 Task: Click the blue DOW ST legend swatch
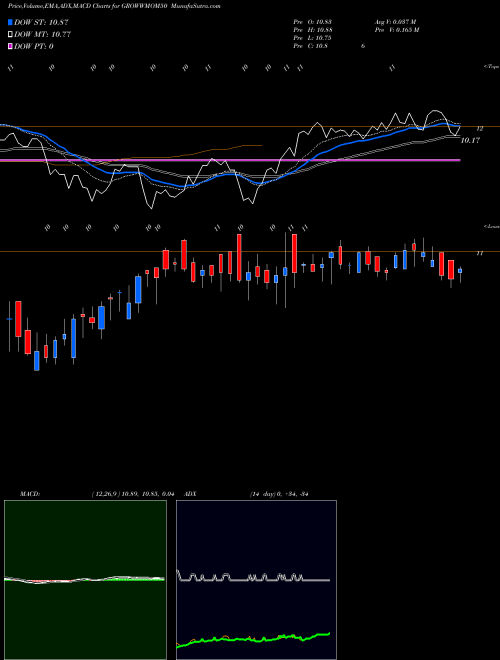click(x=10, y=23)
